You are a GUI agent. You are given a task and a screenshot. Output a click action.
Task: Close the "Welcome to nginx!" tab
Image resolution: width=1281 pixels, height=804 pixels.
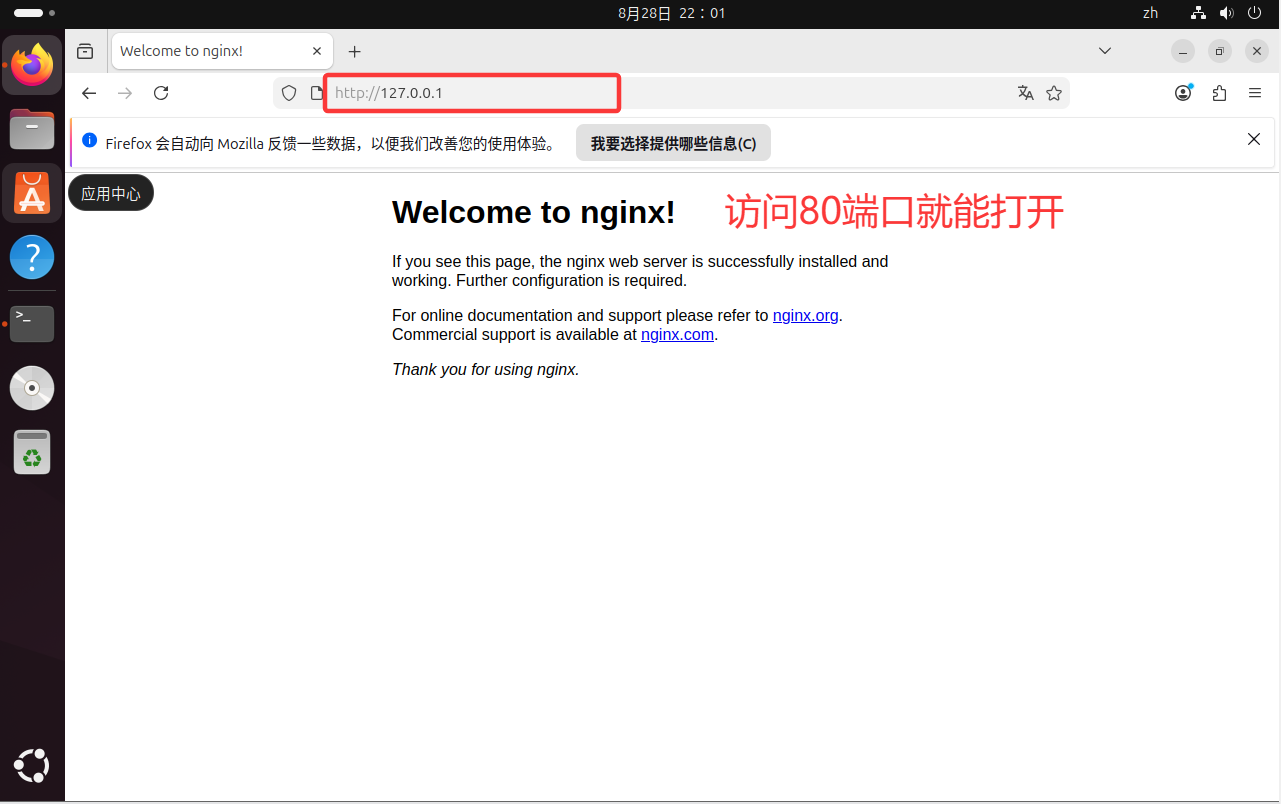(317, 51)
